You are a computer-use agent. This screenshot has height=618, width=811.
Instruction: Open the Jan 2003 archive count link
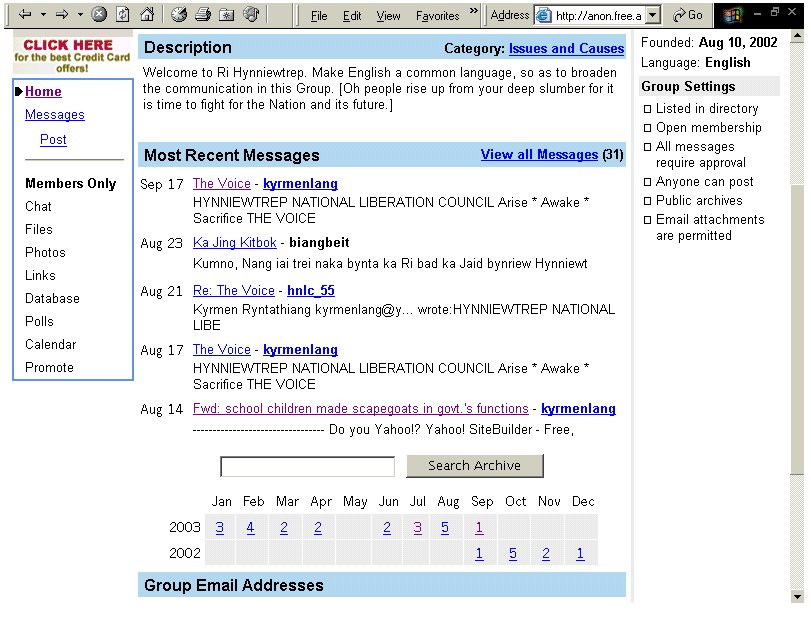coord(220,527)
